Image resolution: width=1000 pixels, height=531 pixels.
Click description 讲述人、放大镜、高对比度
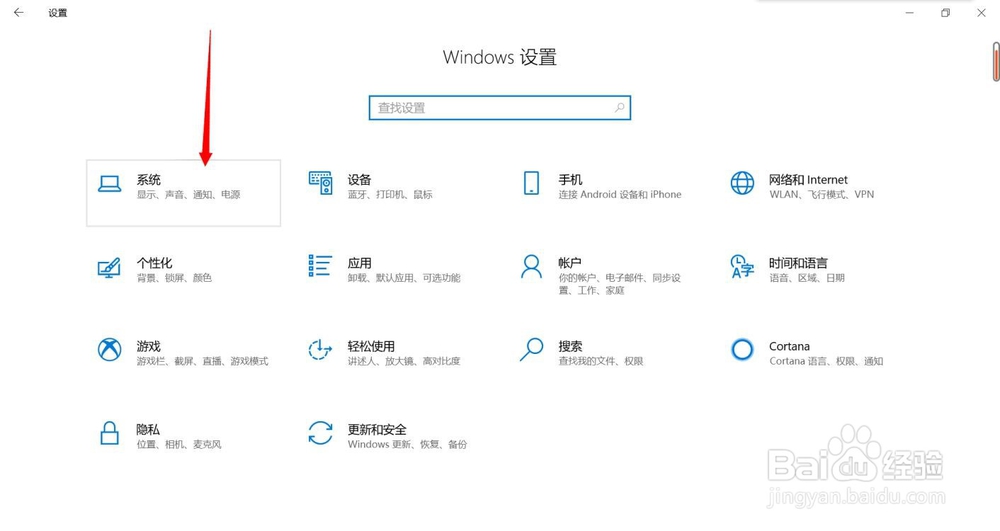tap(404, 361)
